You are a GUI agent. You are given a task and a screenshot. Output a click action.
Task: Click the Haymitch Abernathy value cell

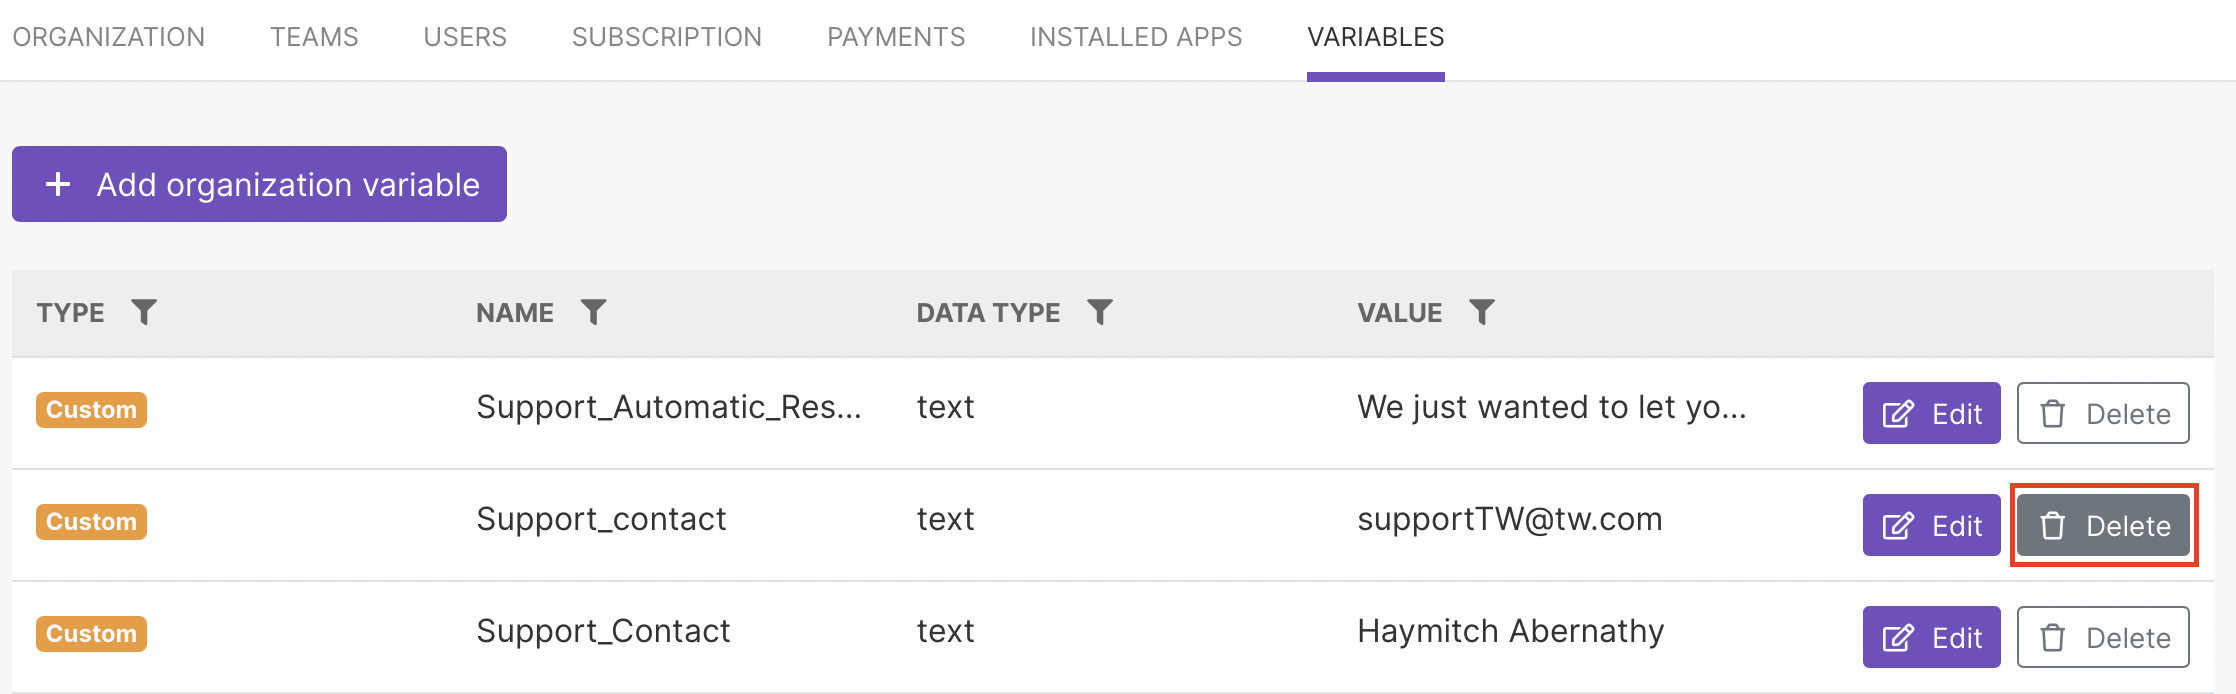pyautogui.click(x=1511, y=631)
